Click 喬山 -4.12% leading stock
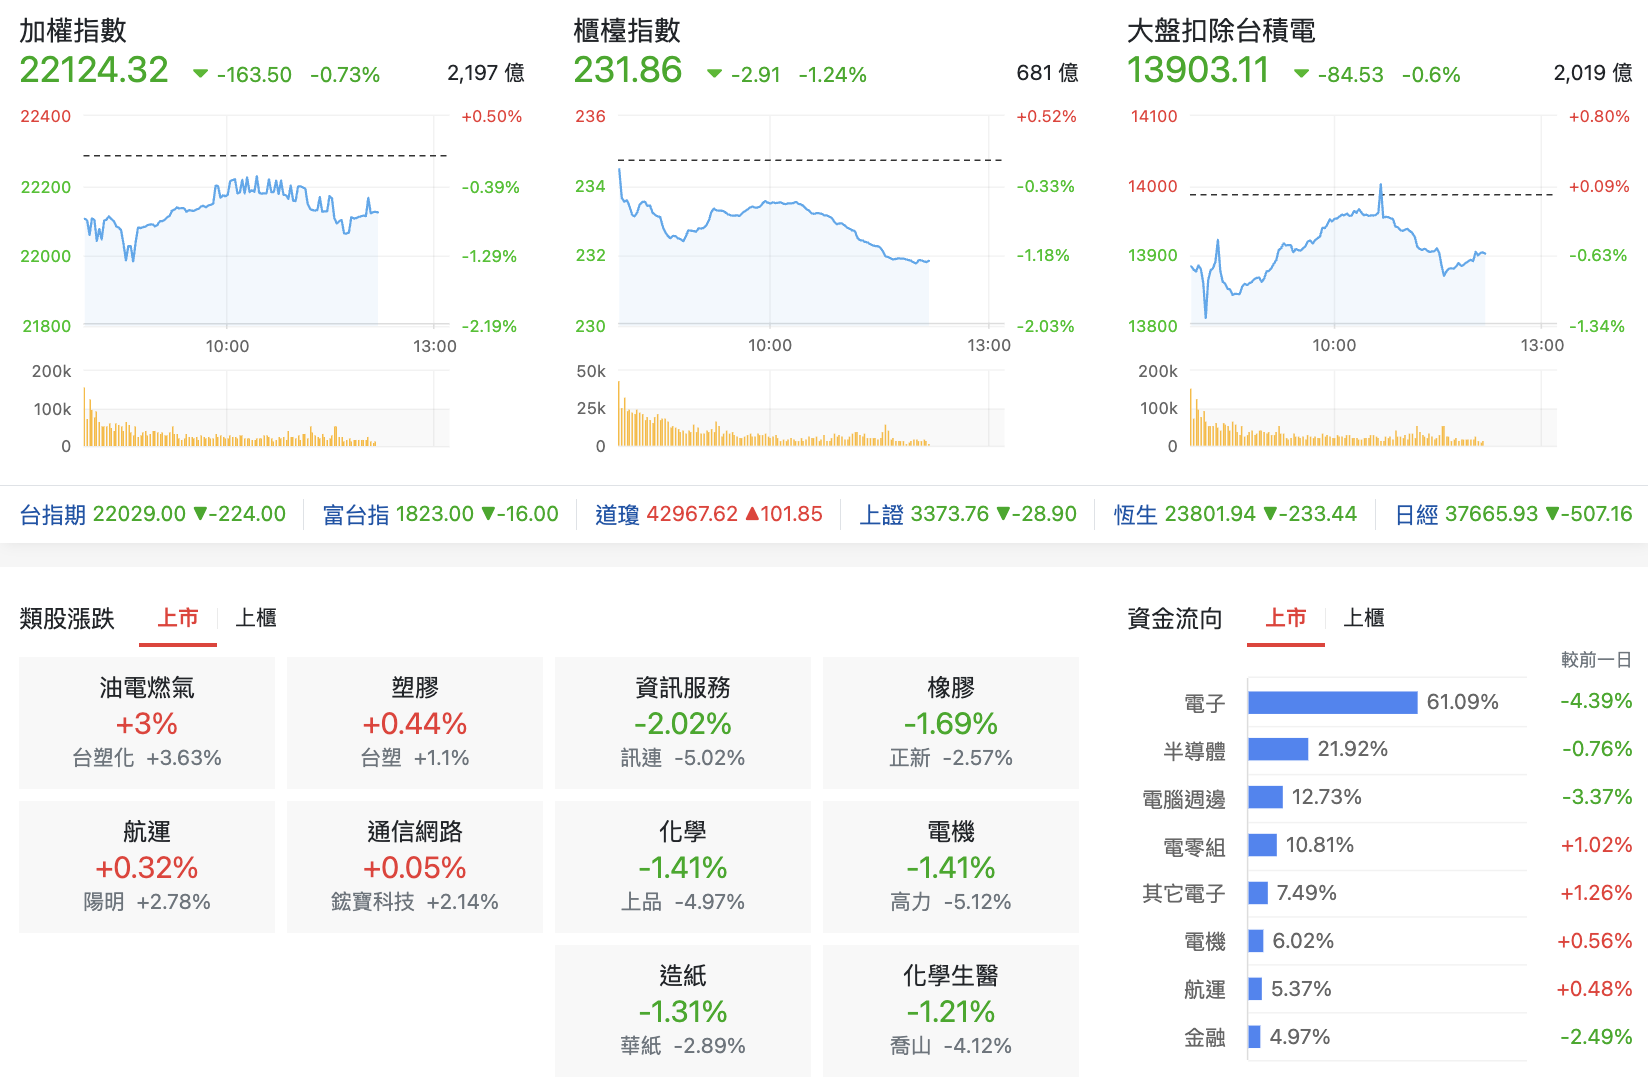The height and width of the screenshot is (1090, 1648). [951, 1046]
